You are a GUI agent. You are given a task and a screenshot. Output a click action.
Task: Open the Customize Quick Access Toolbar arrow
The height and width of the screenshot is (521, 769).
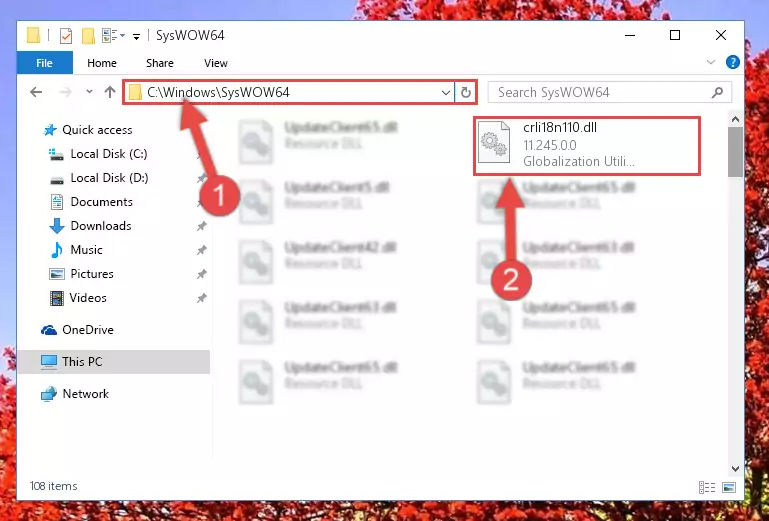[136, 36]
